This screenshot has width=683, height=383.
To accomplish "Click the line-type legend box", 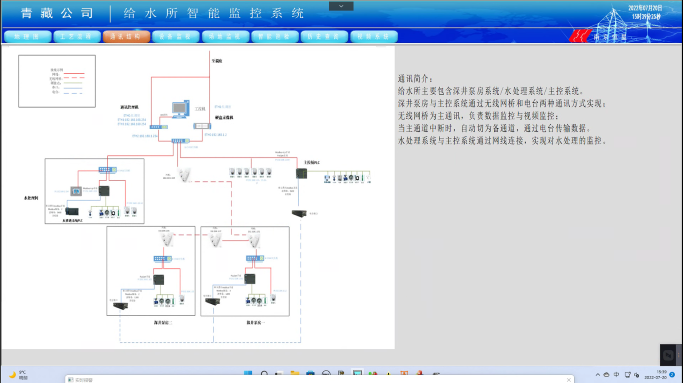I will click(57, 81).
